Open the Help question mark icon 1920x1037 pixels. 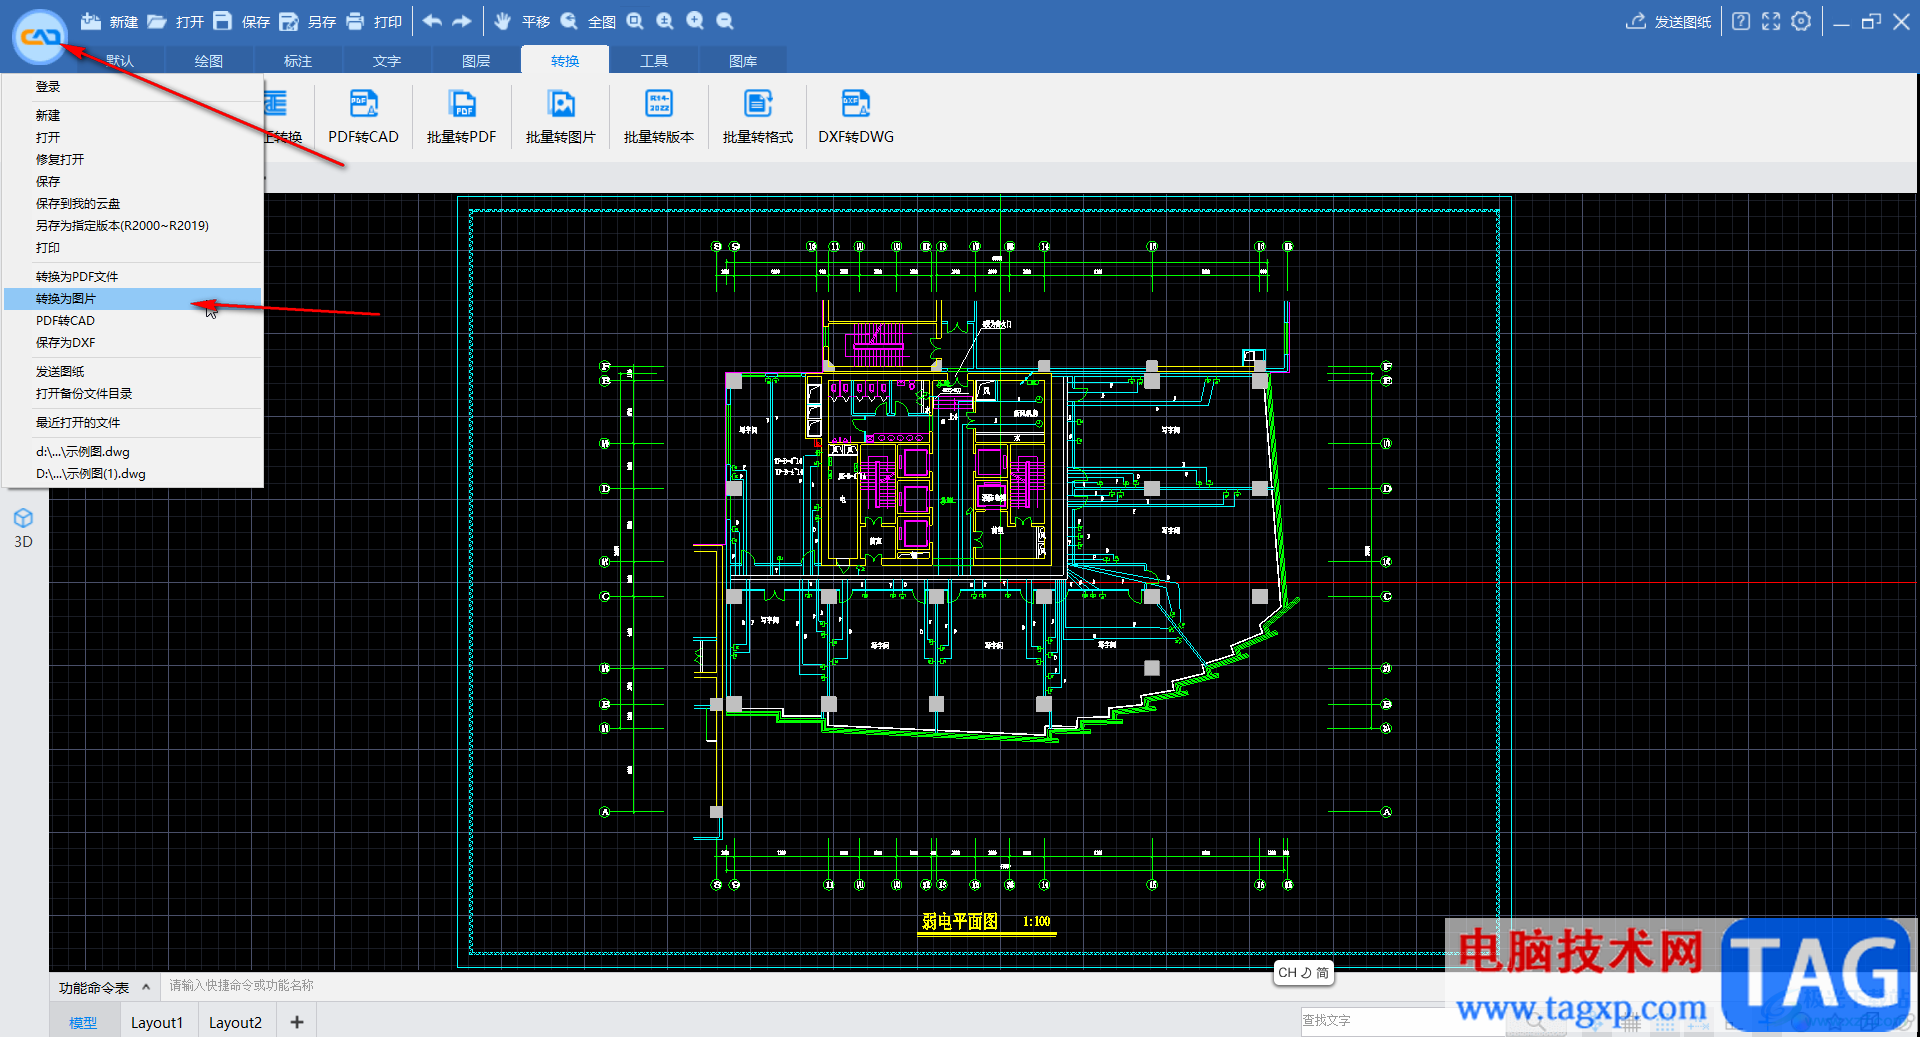tap(1741, 21)
